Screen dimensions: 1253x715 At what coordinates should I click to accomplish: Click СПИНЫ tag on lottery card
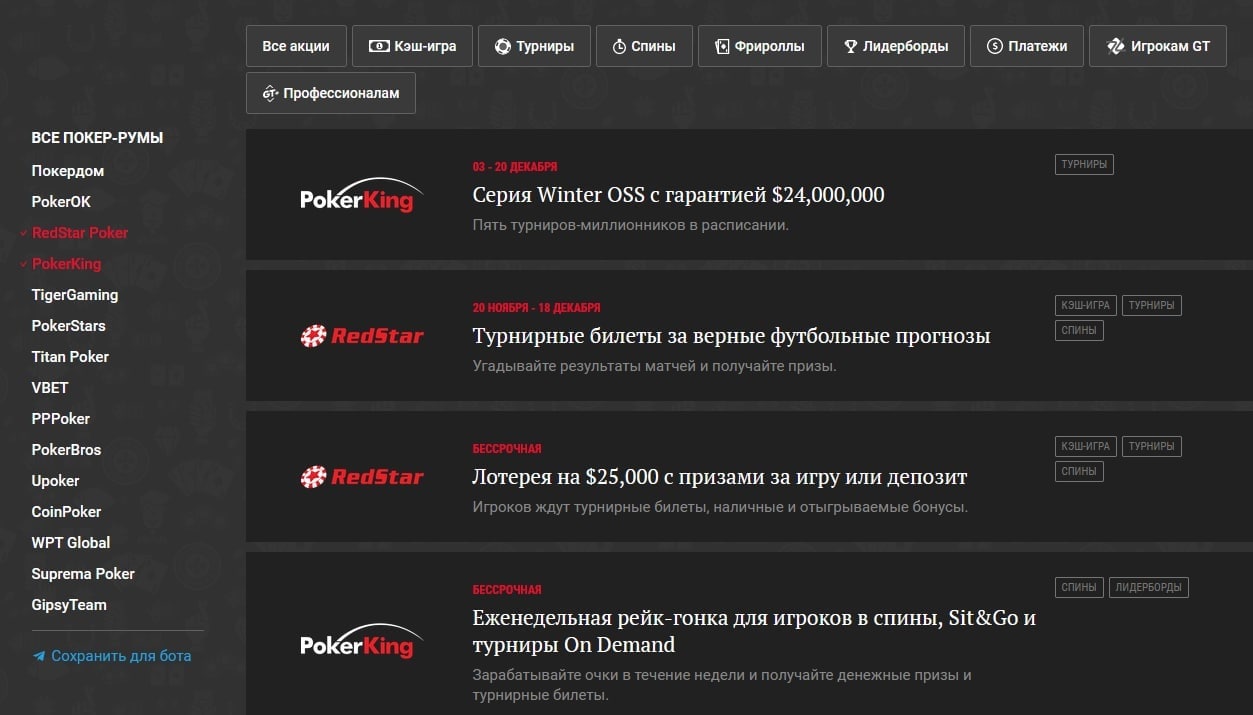click(x=1079, y=471)
